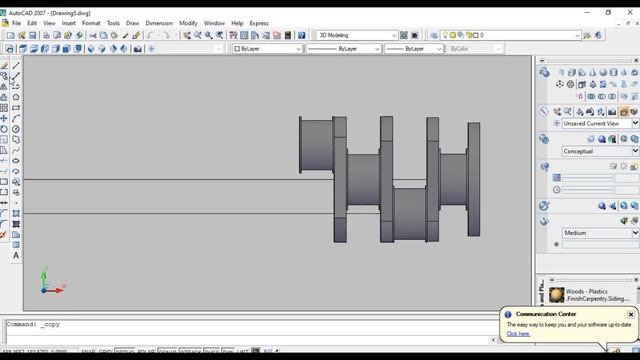
Task: Click the Cut to clipboard icon
Action: point(93,36)
